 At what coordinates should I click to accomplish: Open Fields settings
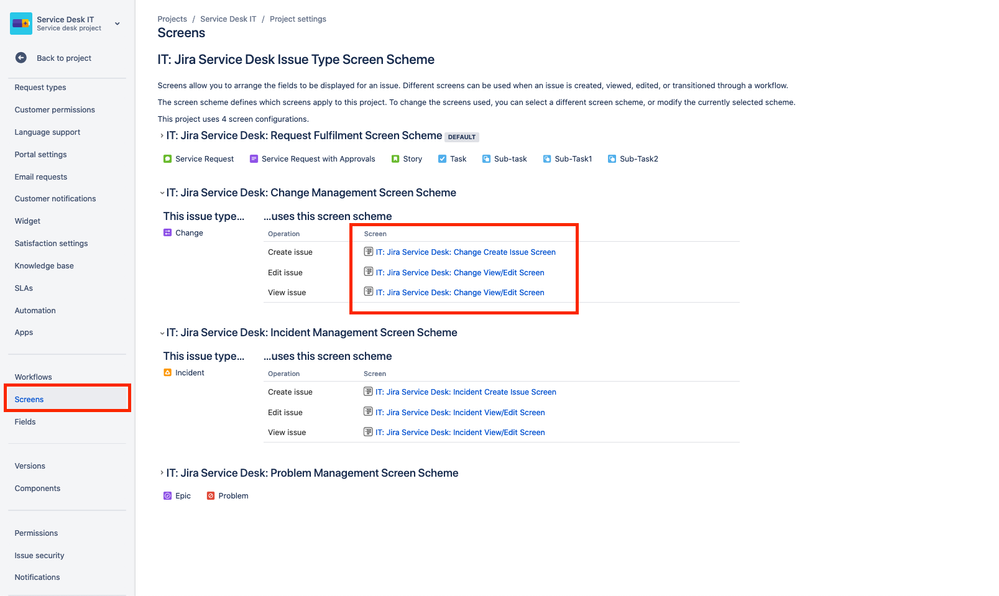click(x=25, y=421)
